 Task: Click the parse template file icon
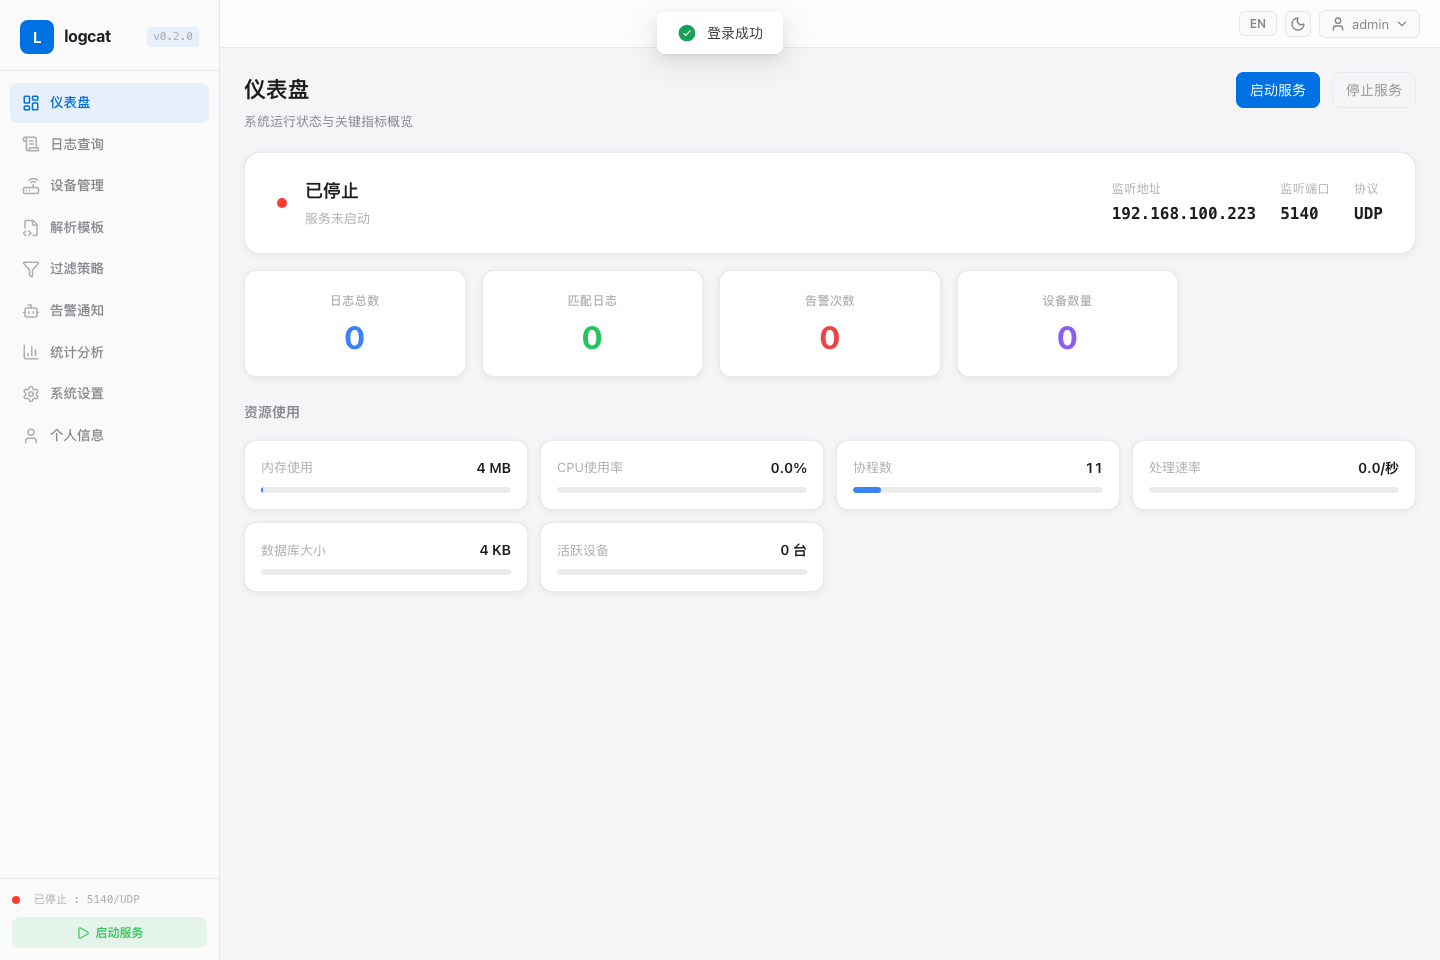point(31,228)
